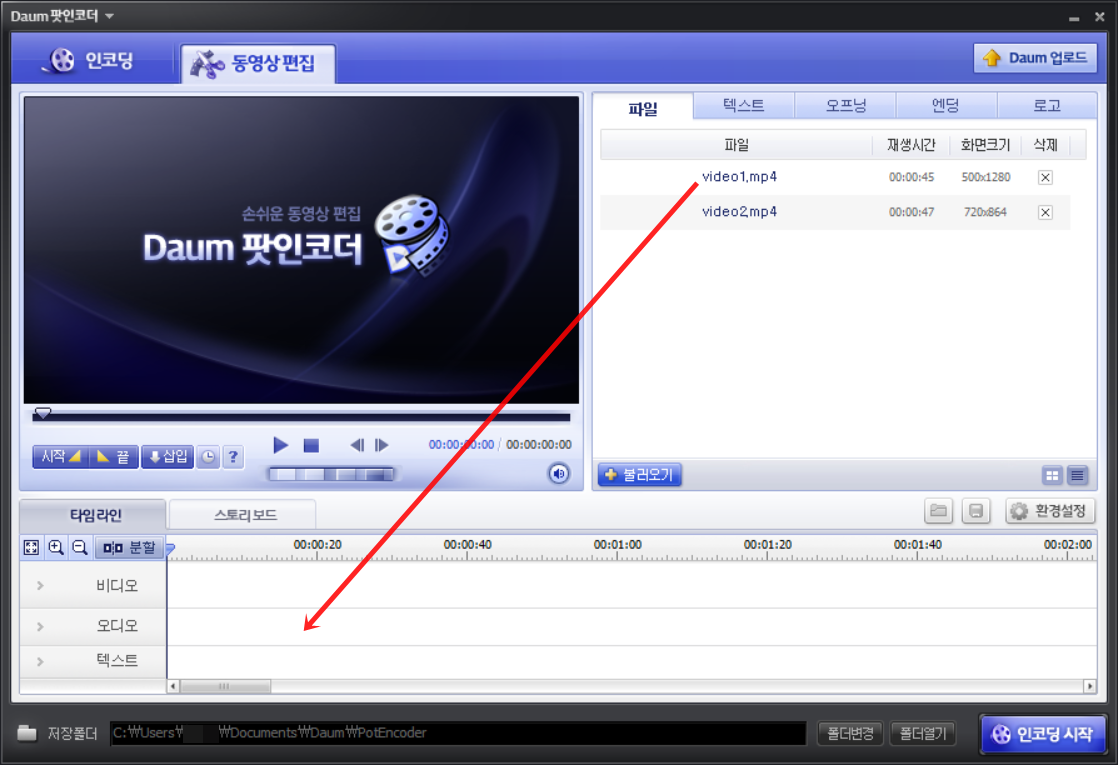Click the 저장폴더 folder icon
1118x765 pixels.
(27, 733)
